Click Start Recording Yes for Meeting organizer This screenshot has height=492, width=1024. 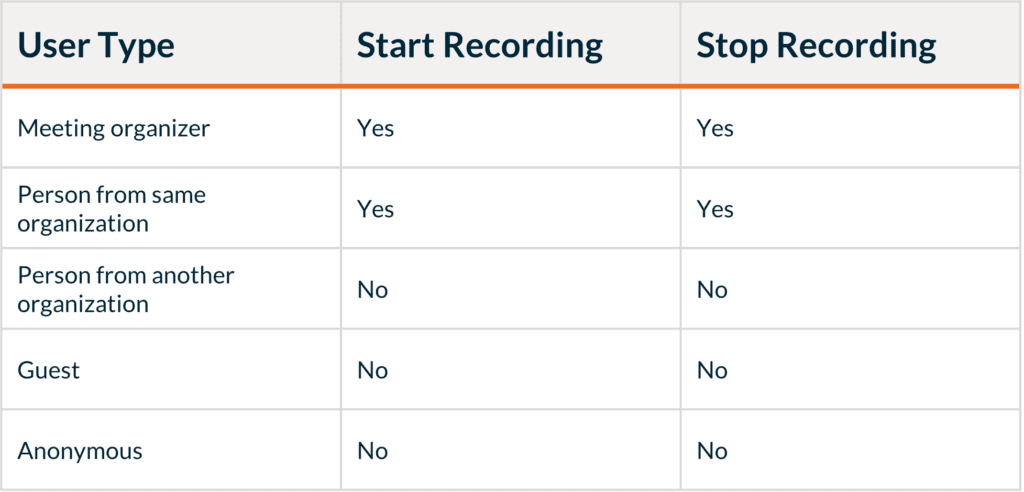(376, 128)
